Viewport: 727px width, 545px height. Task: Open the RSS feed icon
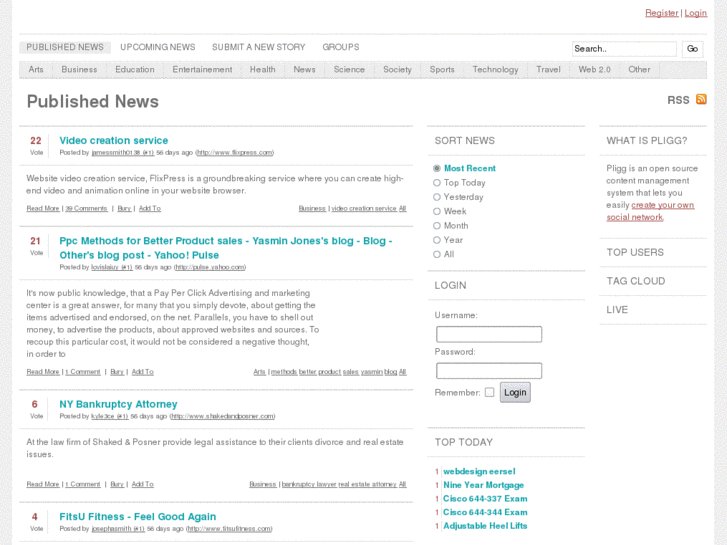pyautogui.click(x=701, y=99)
